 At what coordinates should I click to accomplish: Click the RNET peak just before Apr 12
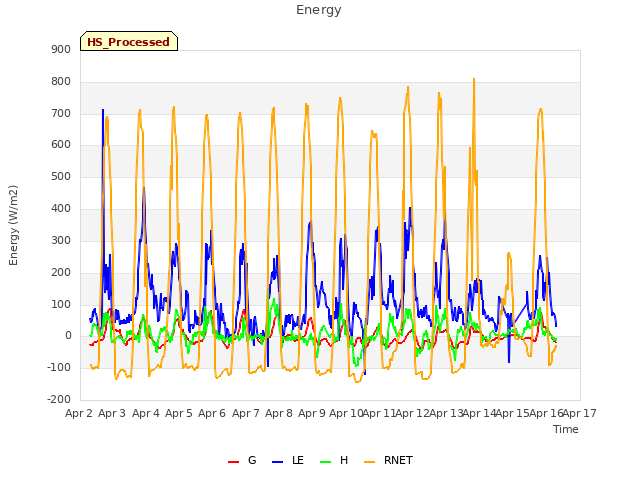click(408, 88)
